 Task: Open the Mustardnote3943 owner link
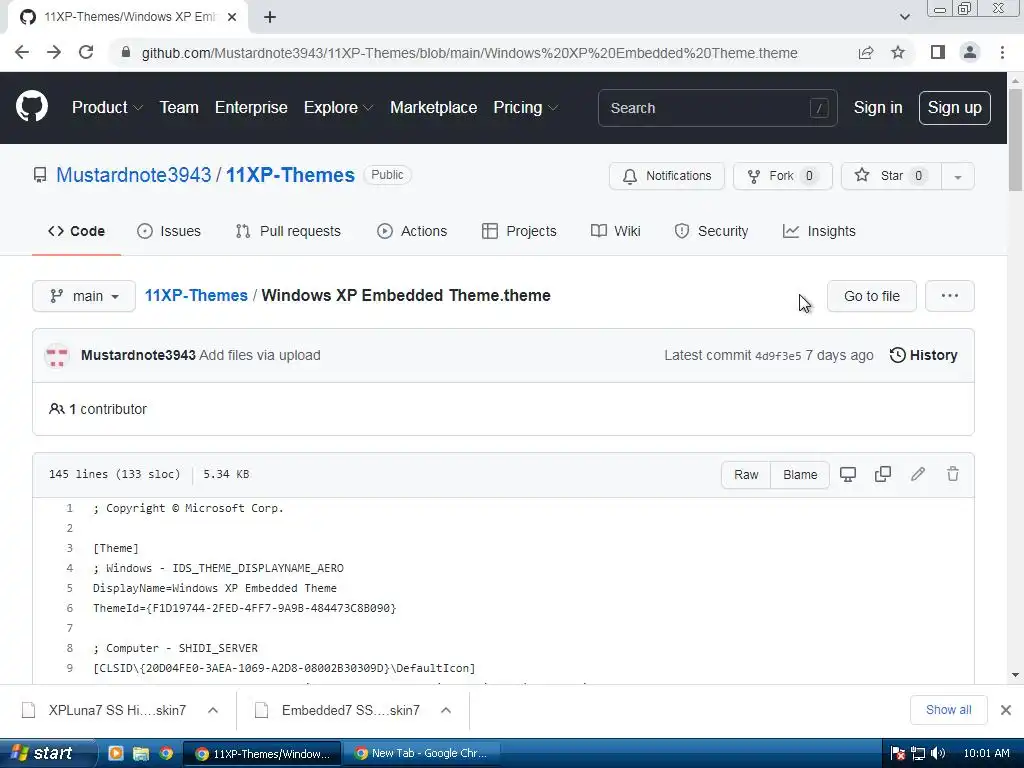133,175
